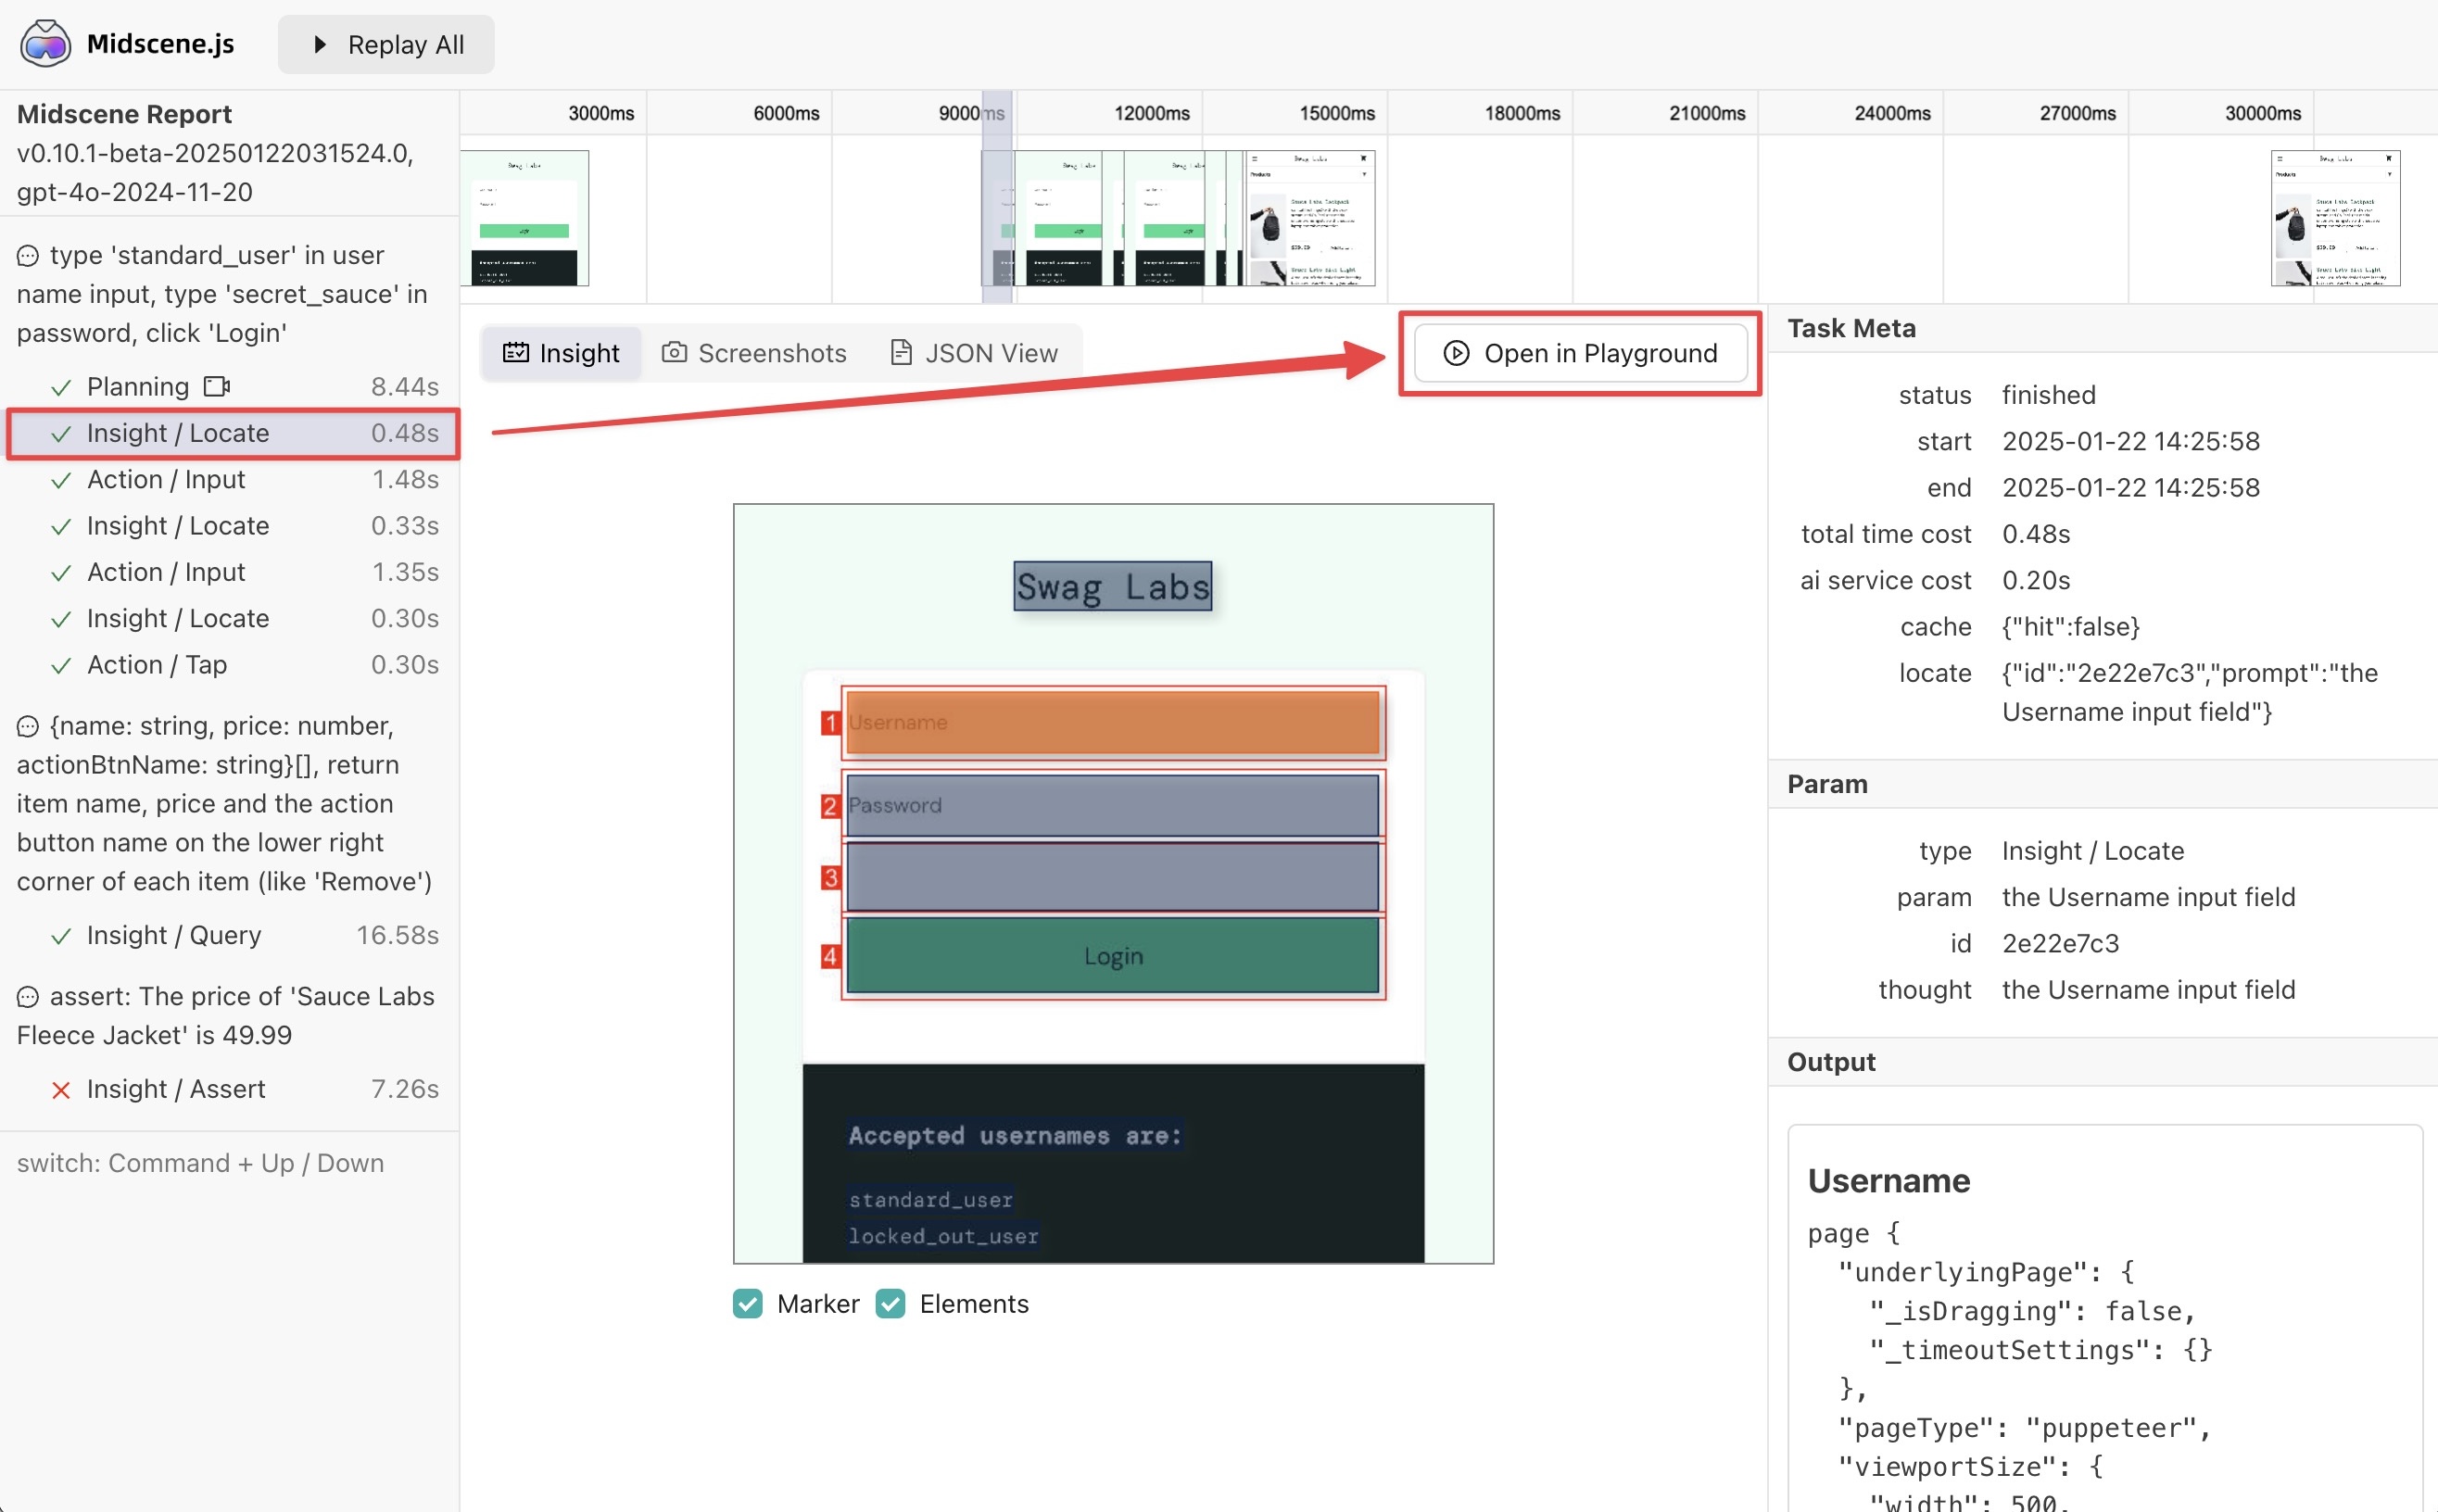Screen dimensions: 2438x1512
Task: Select the JSON View tab
Action: click(972, 350)
